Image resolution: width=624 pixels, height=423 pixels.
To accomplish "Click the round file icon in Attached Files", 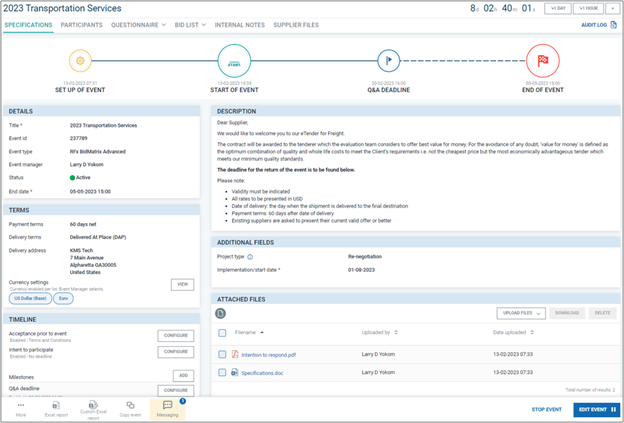I will [220, 314].
